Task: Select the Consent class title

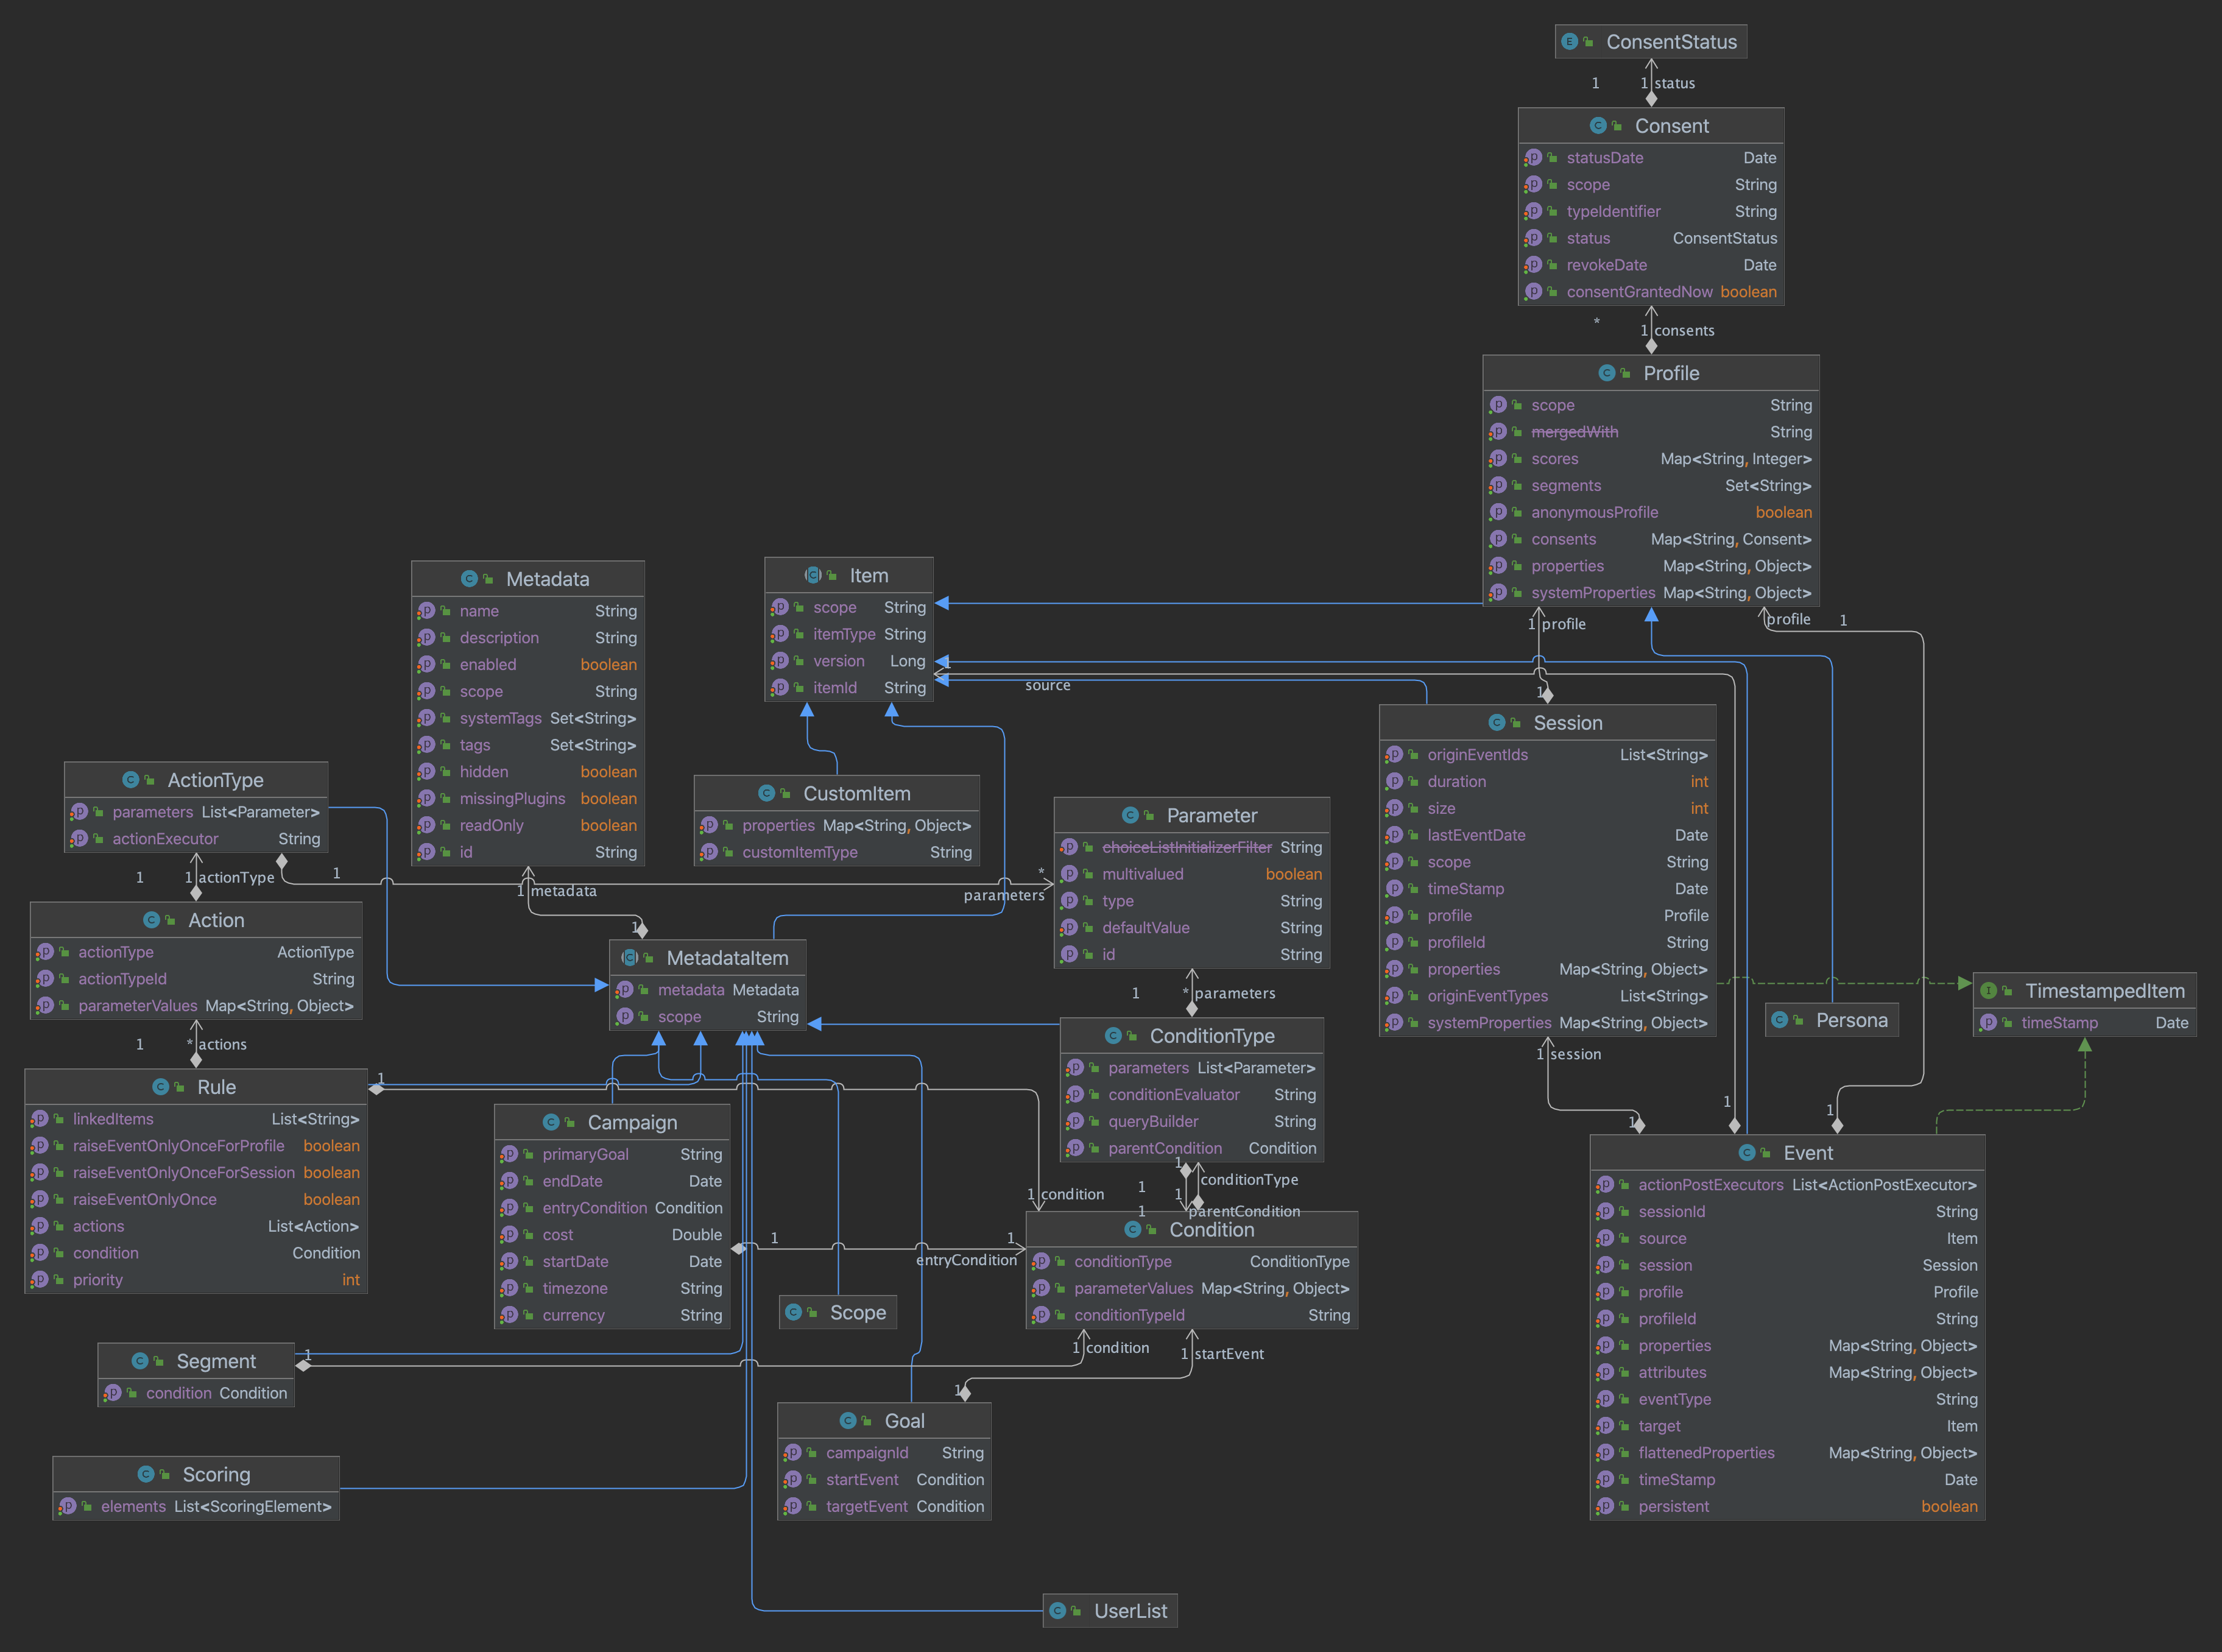Action: coord(1671,125)
